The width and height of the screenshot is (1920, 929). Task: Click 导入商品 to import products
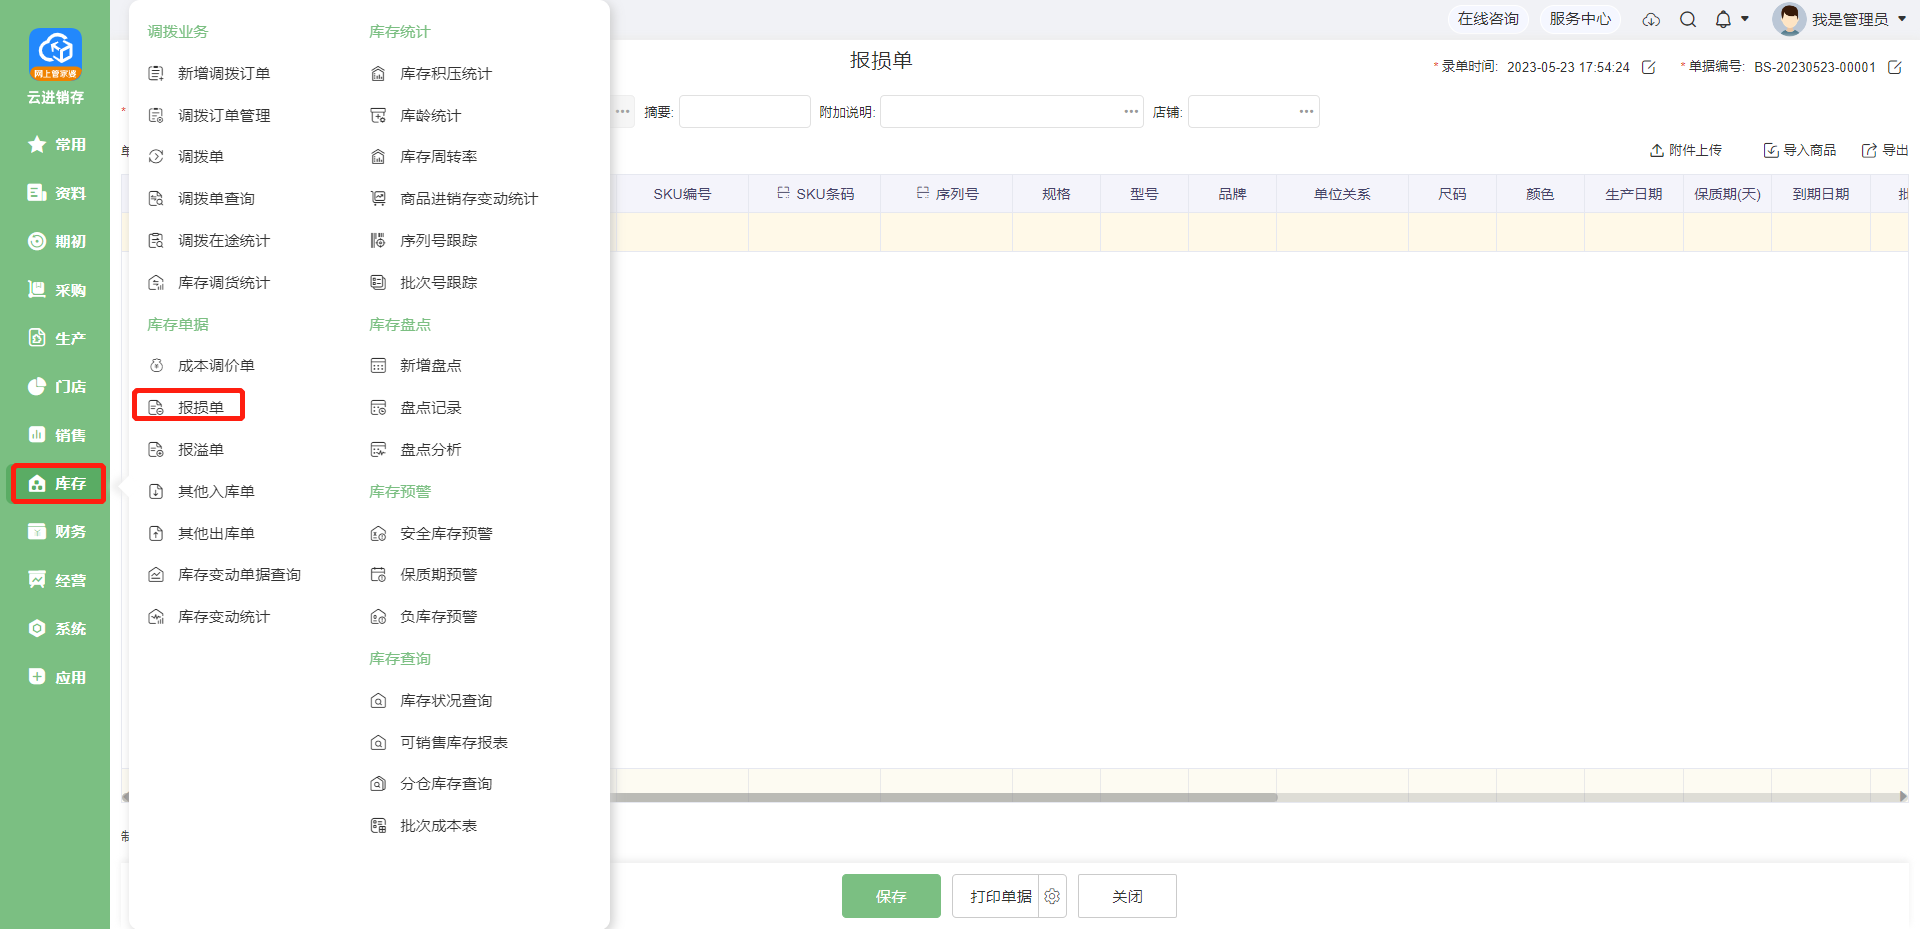point(1800,150)
